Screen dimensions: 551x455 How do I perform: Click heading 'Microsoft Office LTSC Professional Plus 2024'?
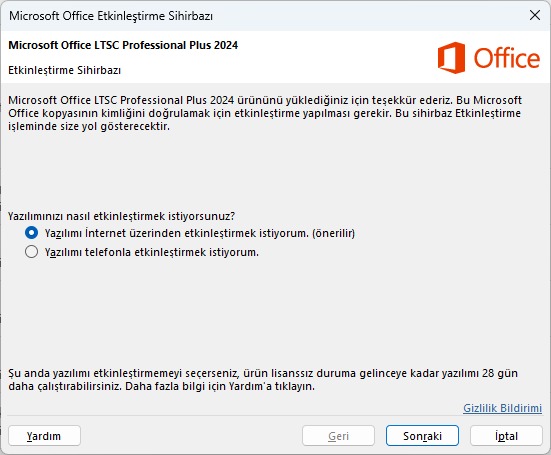coord(123,45)
